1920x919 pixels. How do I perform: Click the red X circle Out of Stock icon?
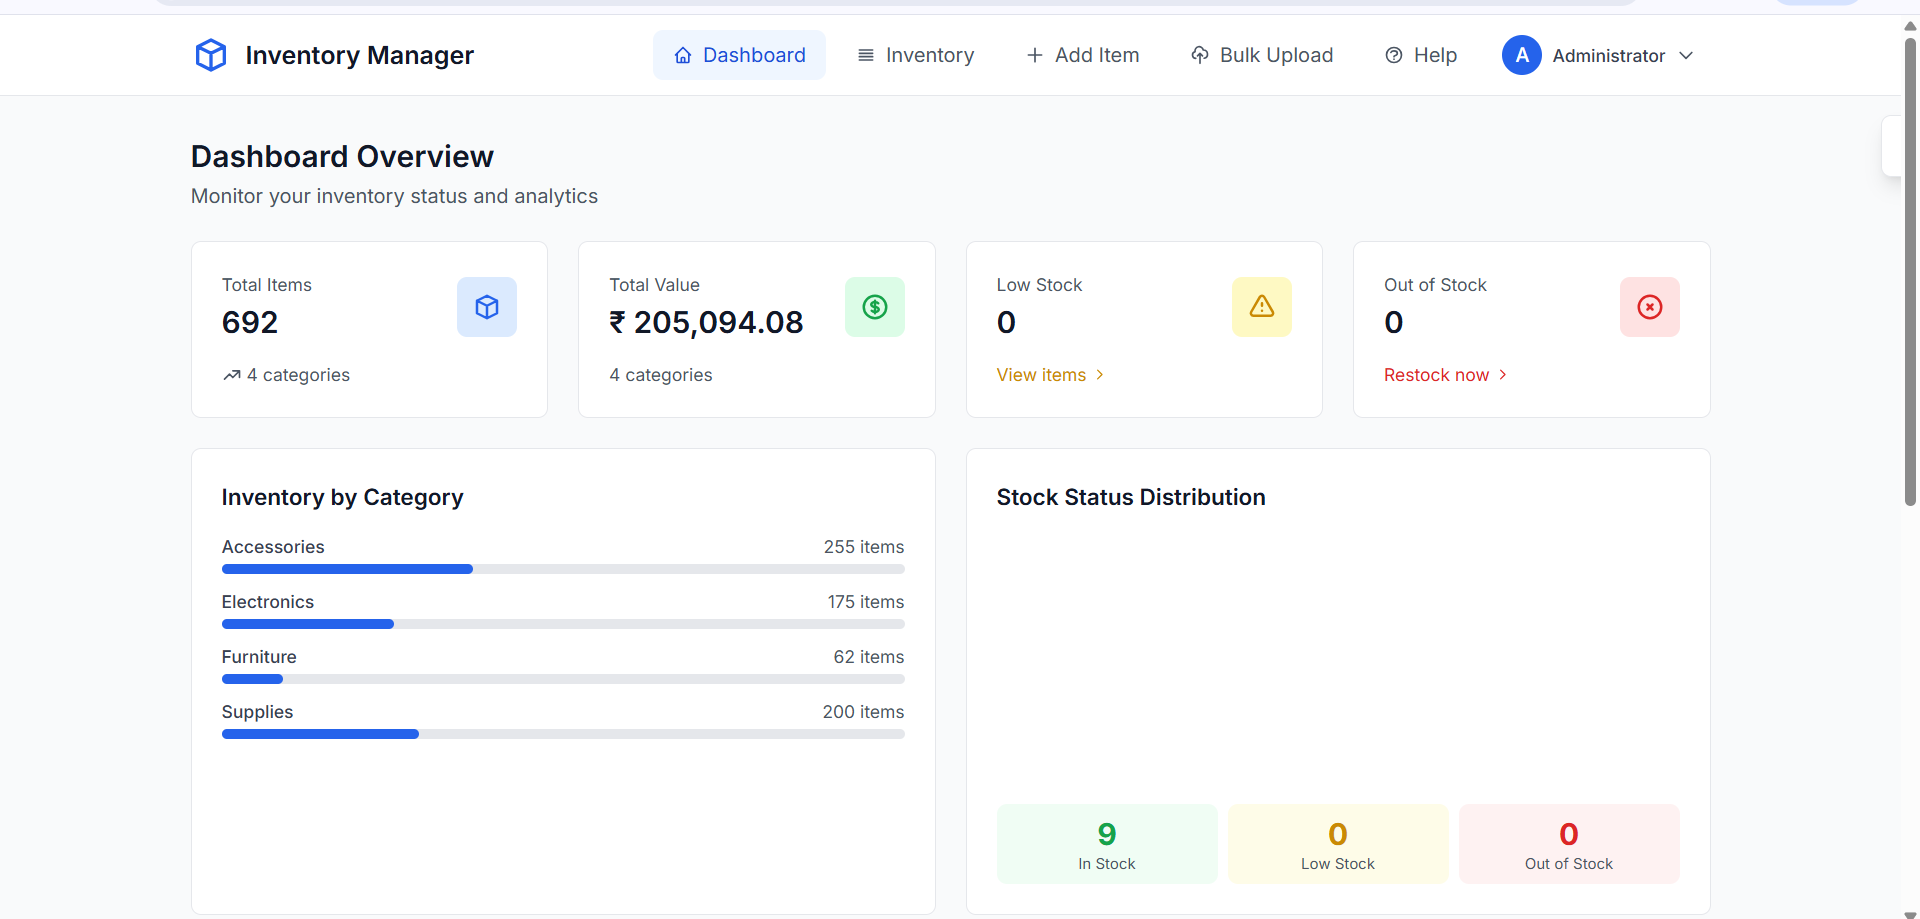click(x=1649, y=307)
